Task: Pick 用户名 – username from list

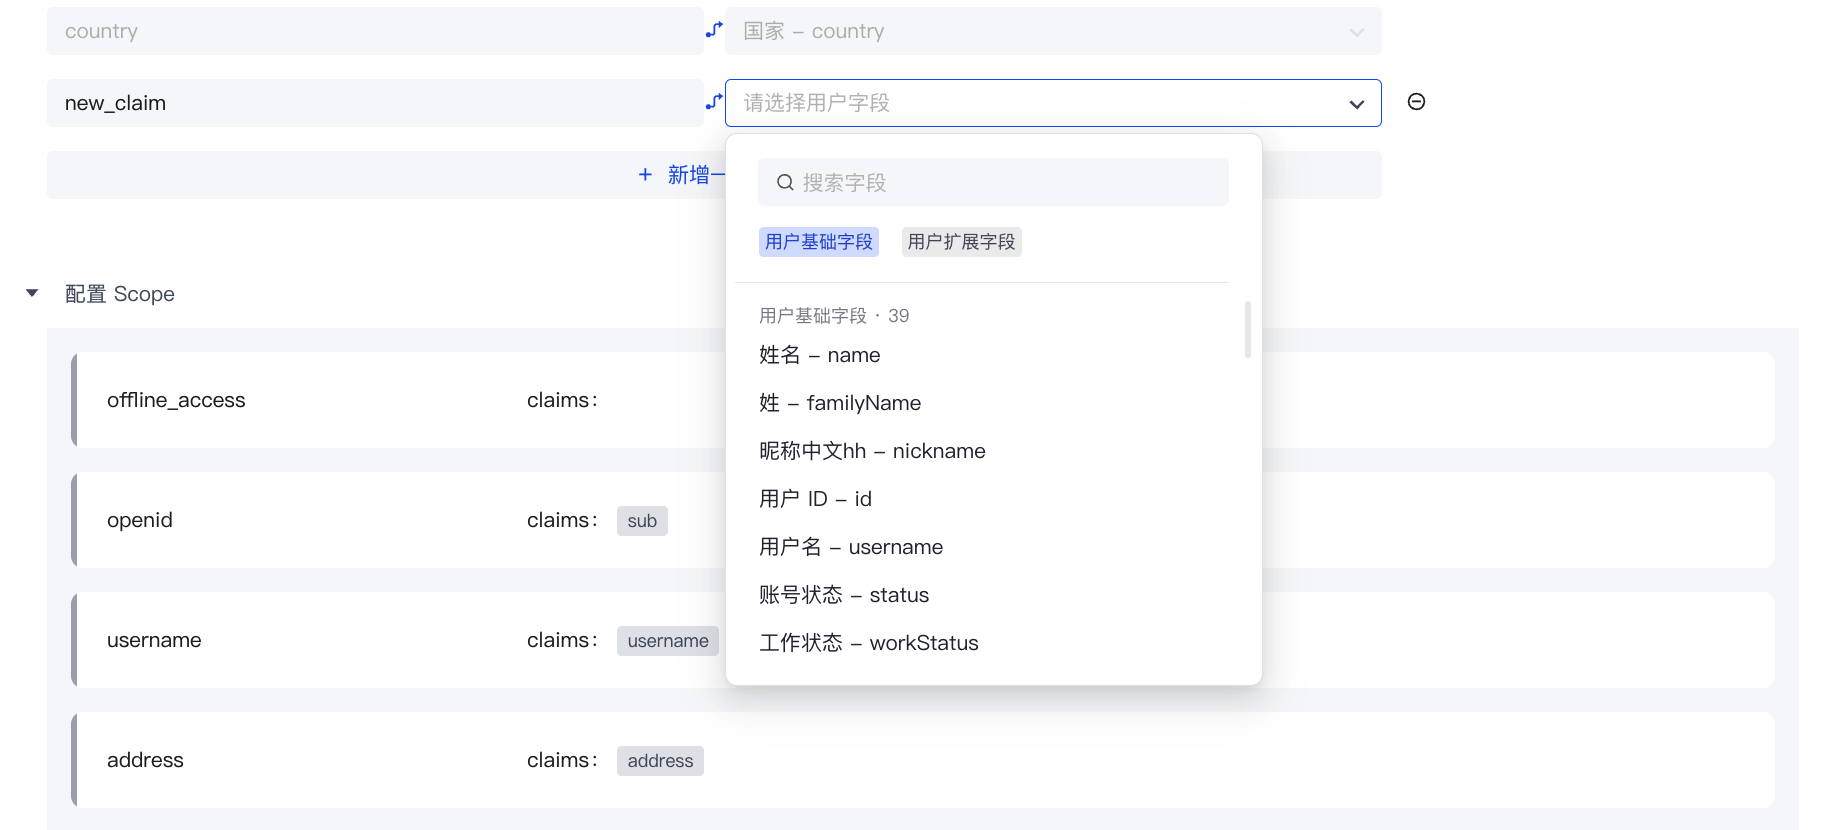Action: pos(850,547)
